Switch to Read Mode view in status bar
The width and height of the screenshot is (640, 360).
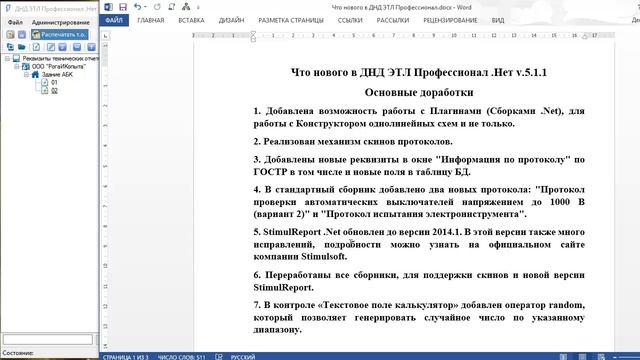pyautogui.click(x=563, y=357)
